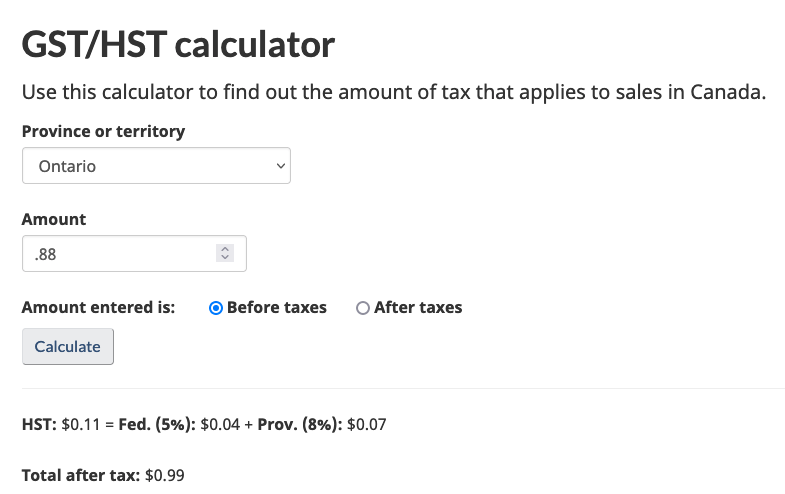The image size is (785, 494).
Task: Select the After taxes radio button
Action: pyautogui.click(x=362, y=308)
